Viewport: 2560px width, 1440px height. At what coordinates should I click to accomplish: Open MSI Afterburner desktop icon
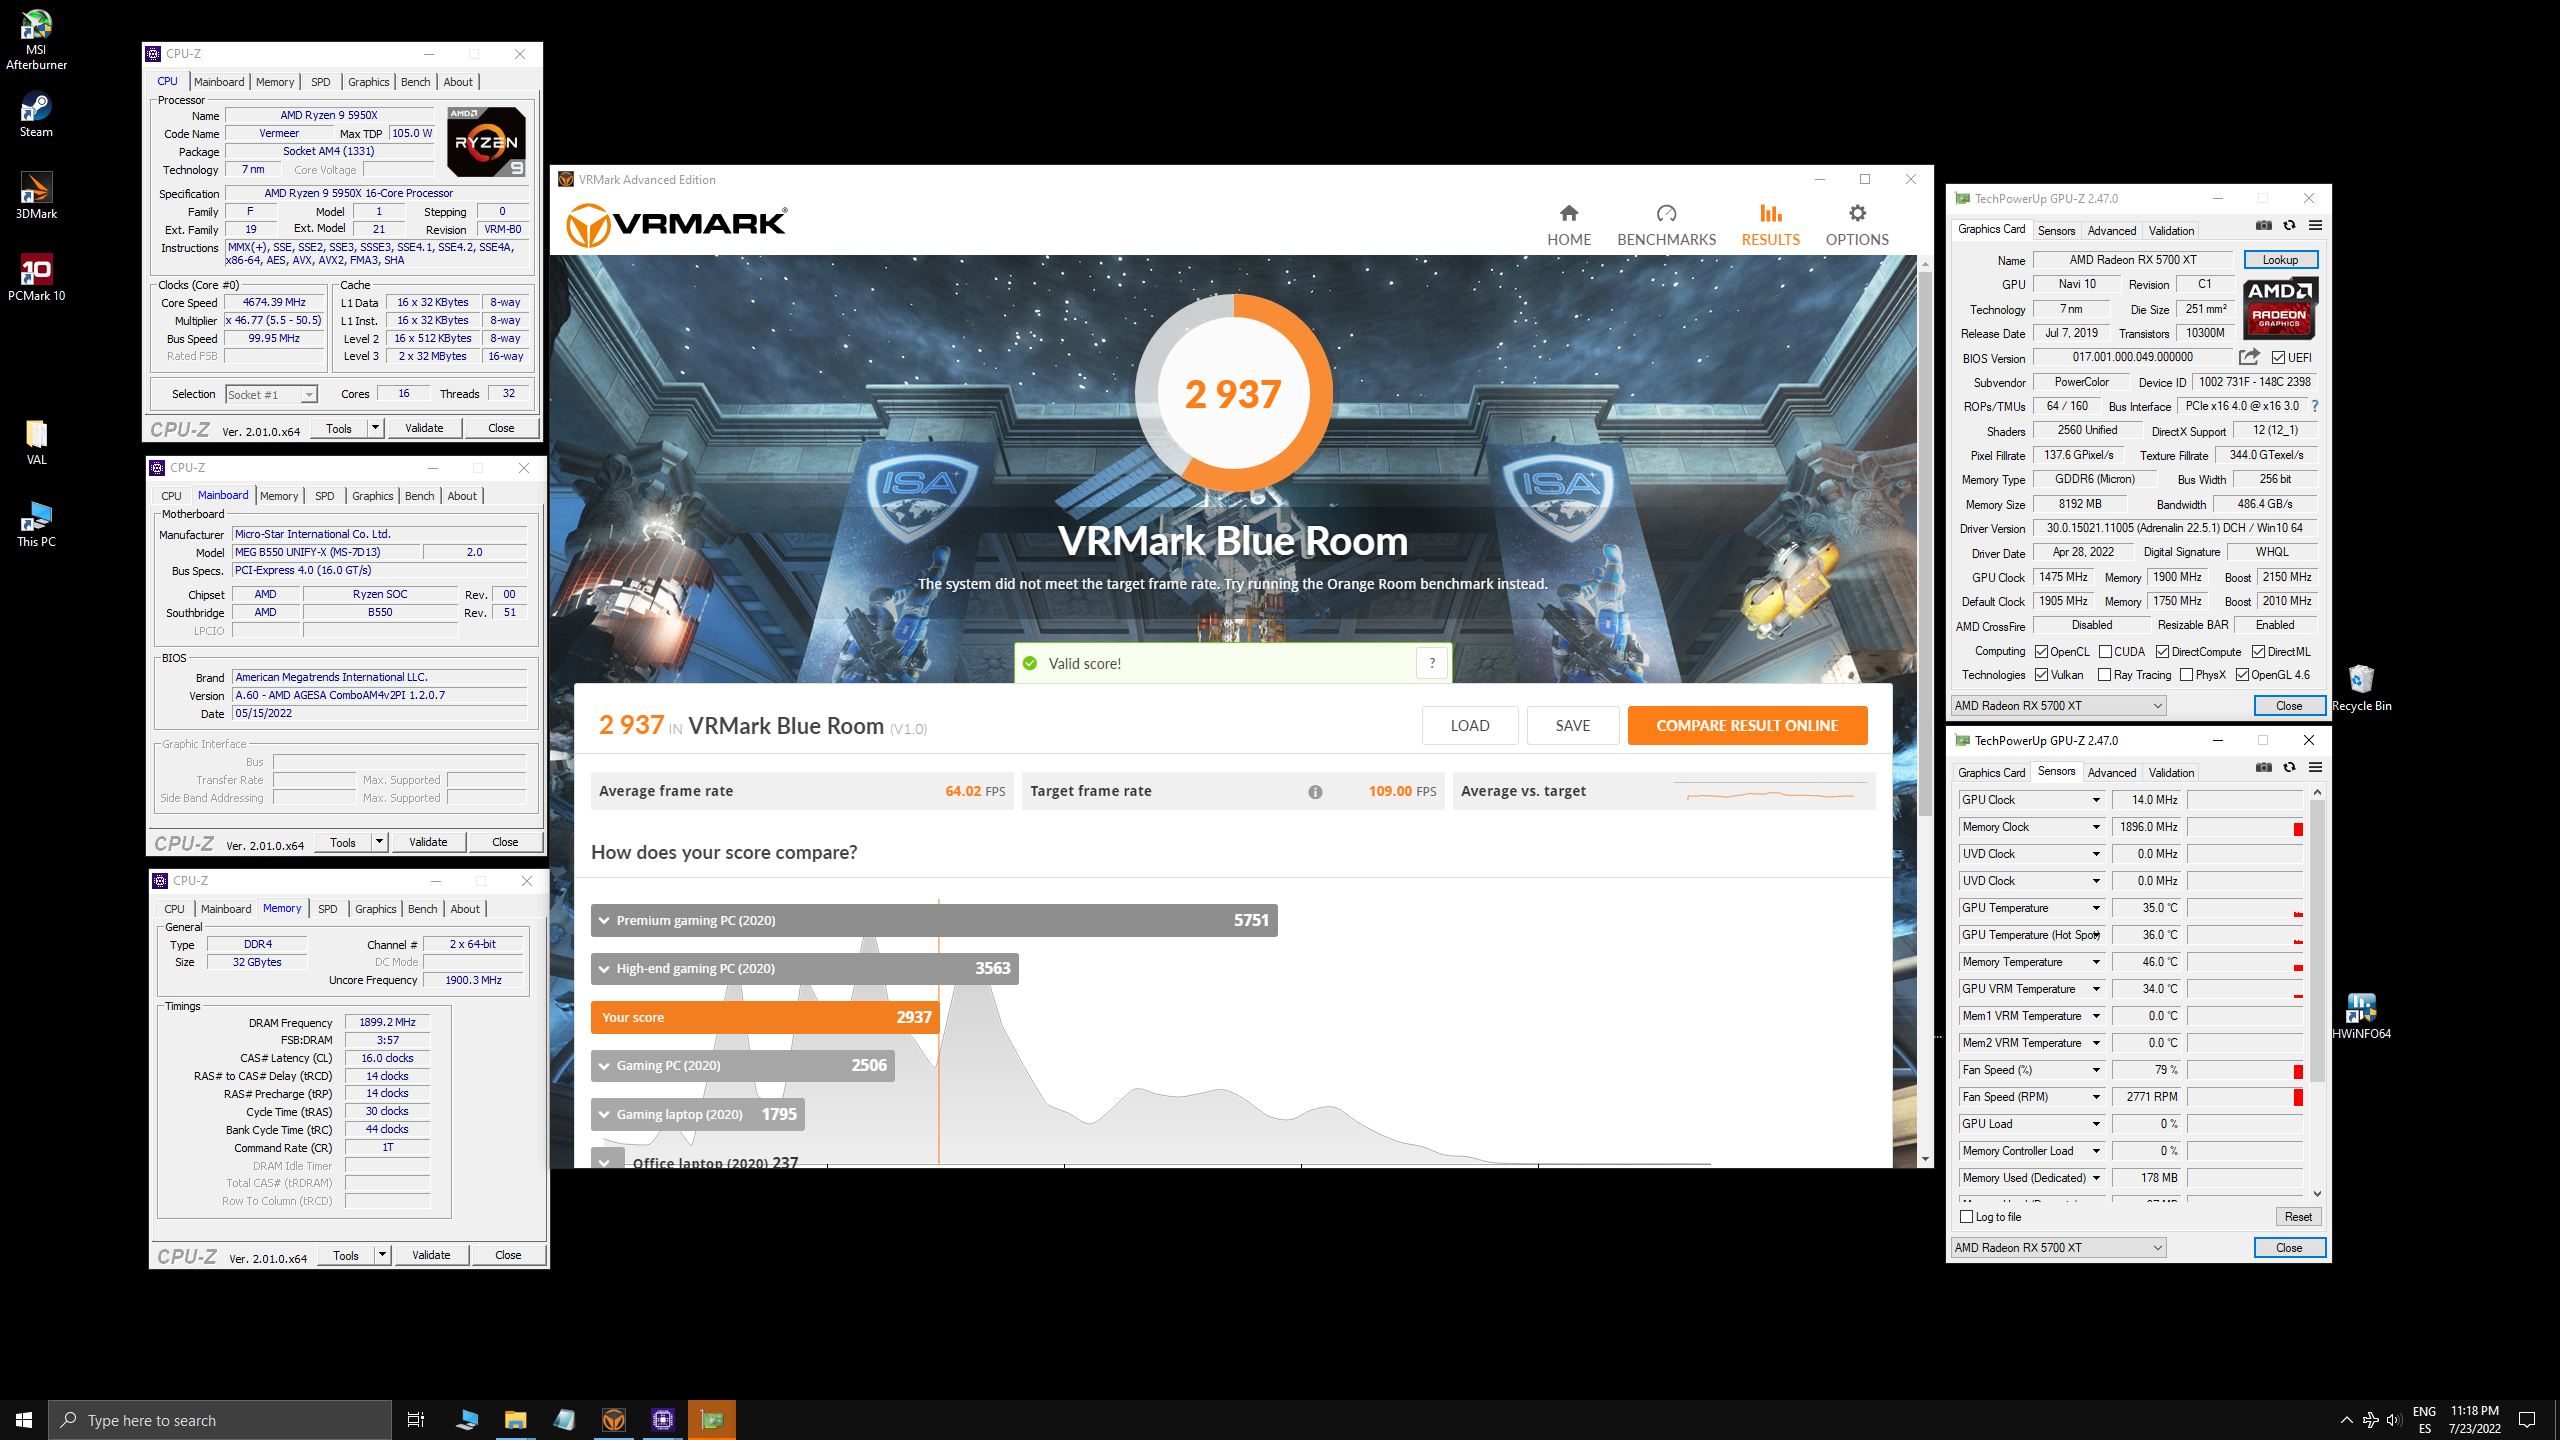point(36,40)
